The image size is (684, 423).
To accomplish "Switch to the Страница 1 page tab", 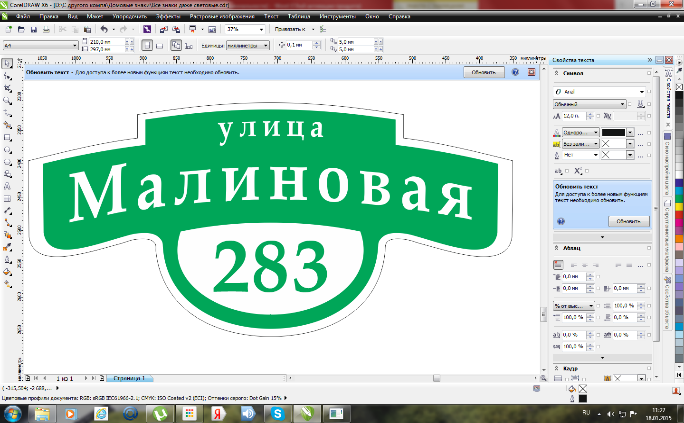I will (129, 378).
